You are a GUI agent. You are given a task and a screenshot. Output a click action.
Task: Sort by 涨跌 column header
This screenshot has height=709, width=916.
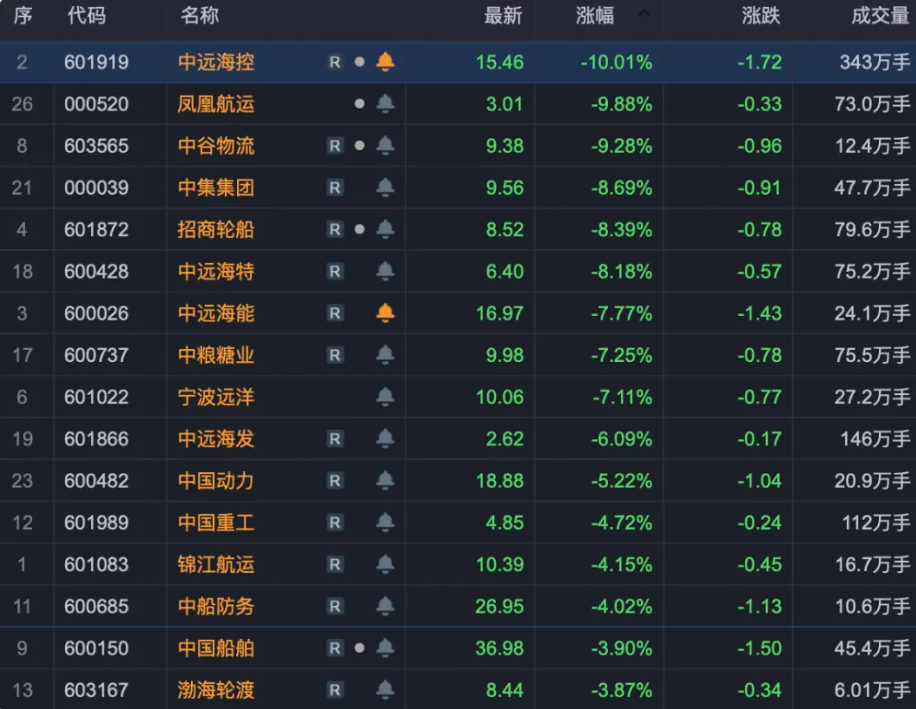[x=761, y=15]
